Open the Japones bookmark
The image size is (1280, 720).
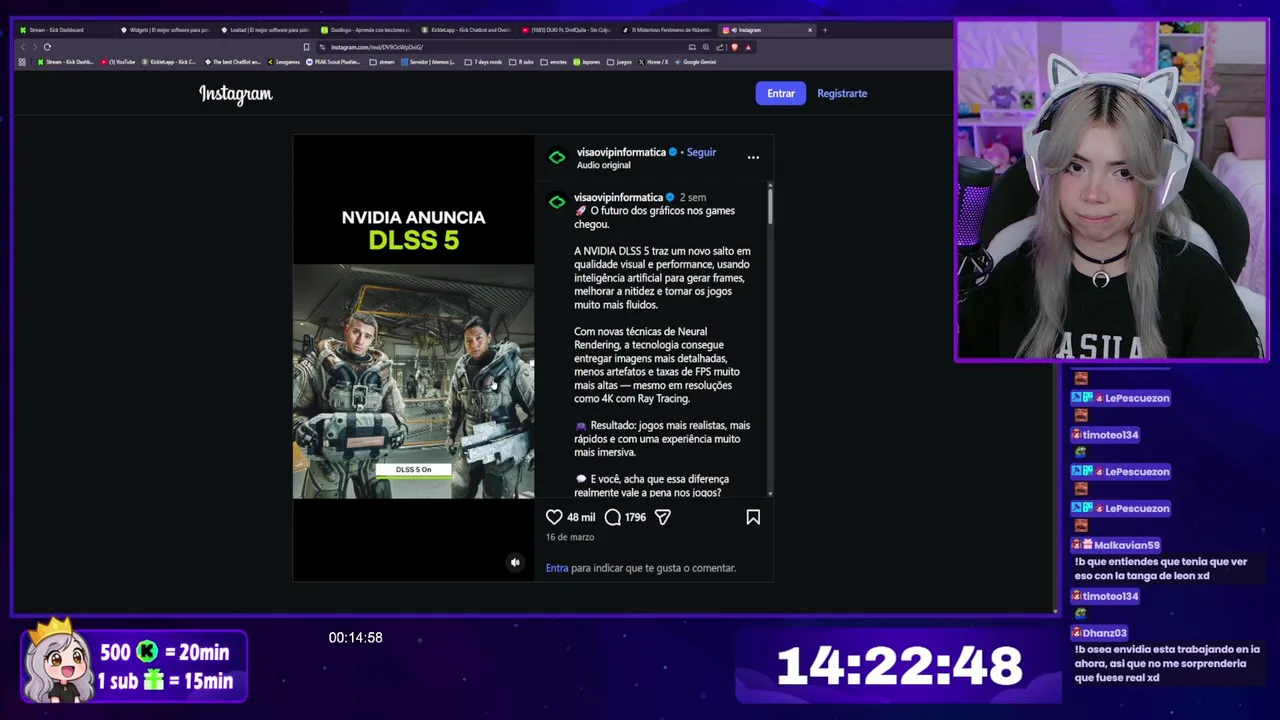tap(587, 62)
